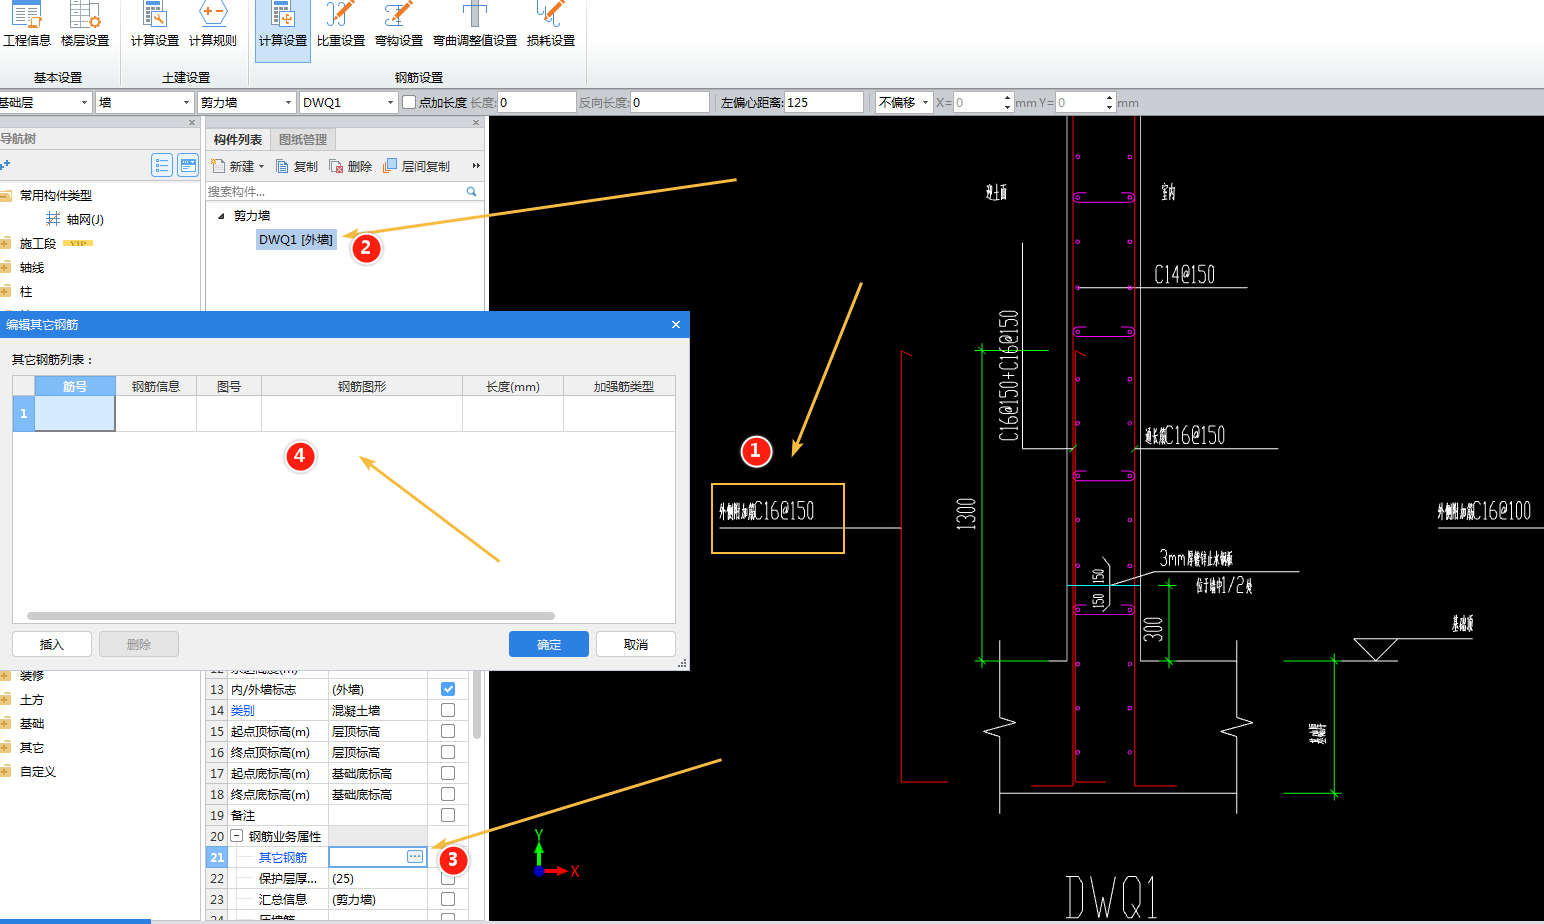1544x924 pixels.
Task: Increase the X offset stepper
Action: point(1007,98)
